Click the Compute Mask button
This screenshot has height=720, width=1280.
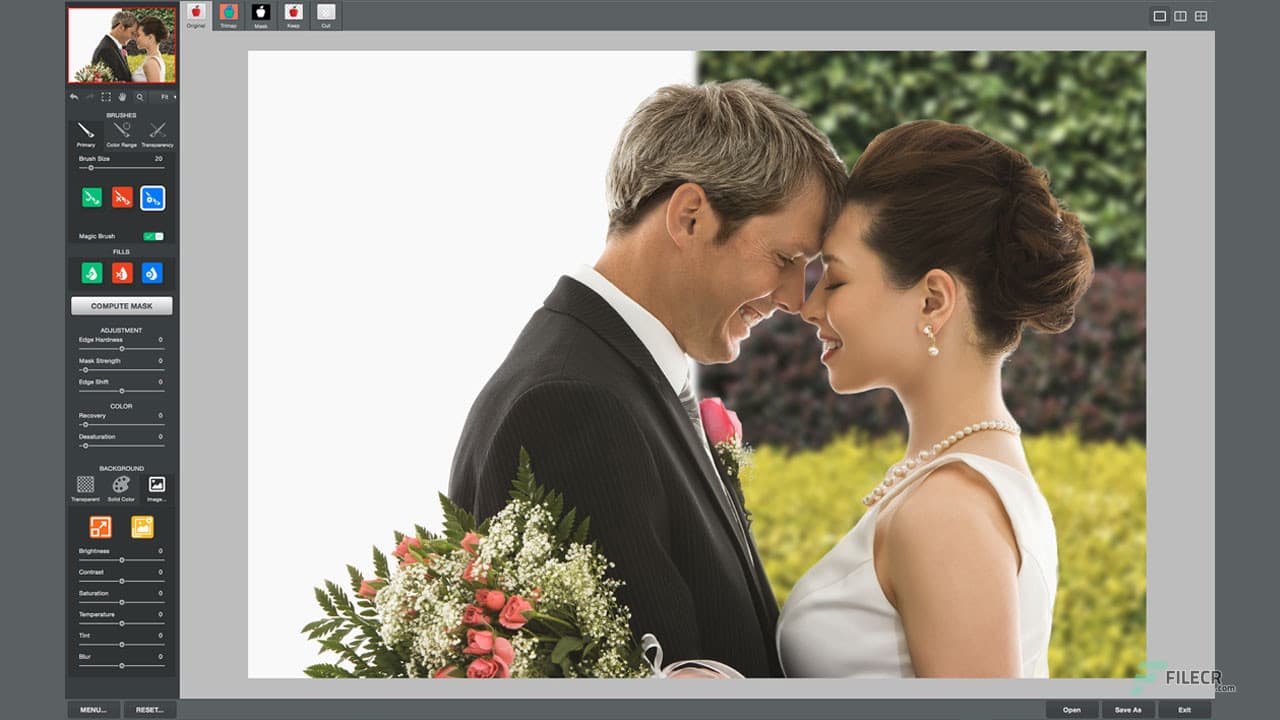point(122,306)
